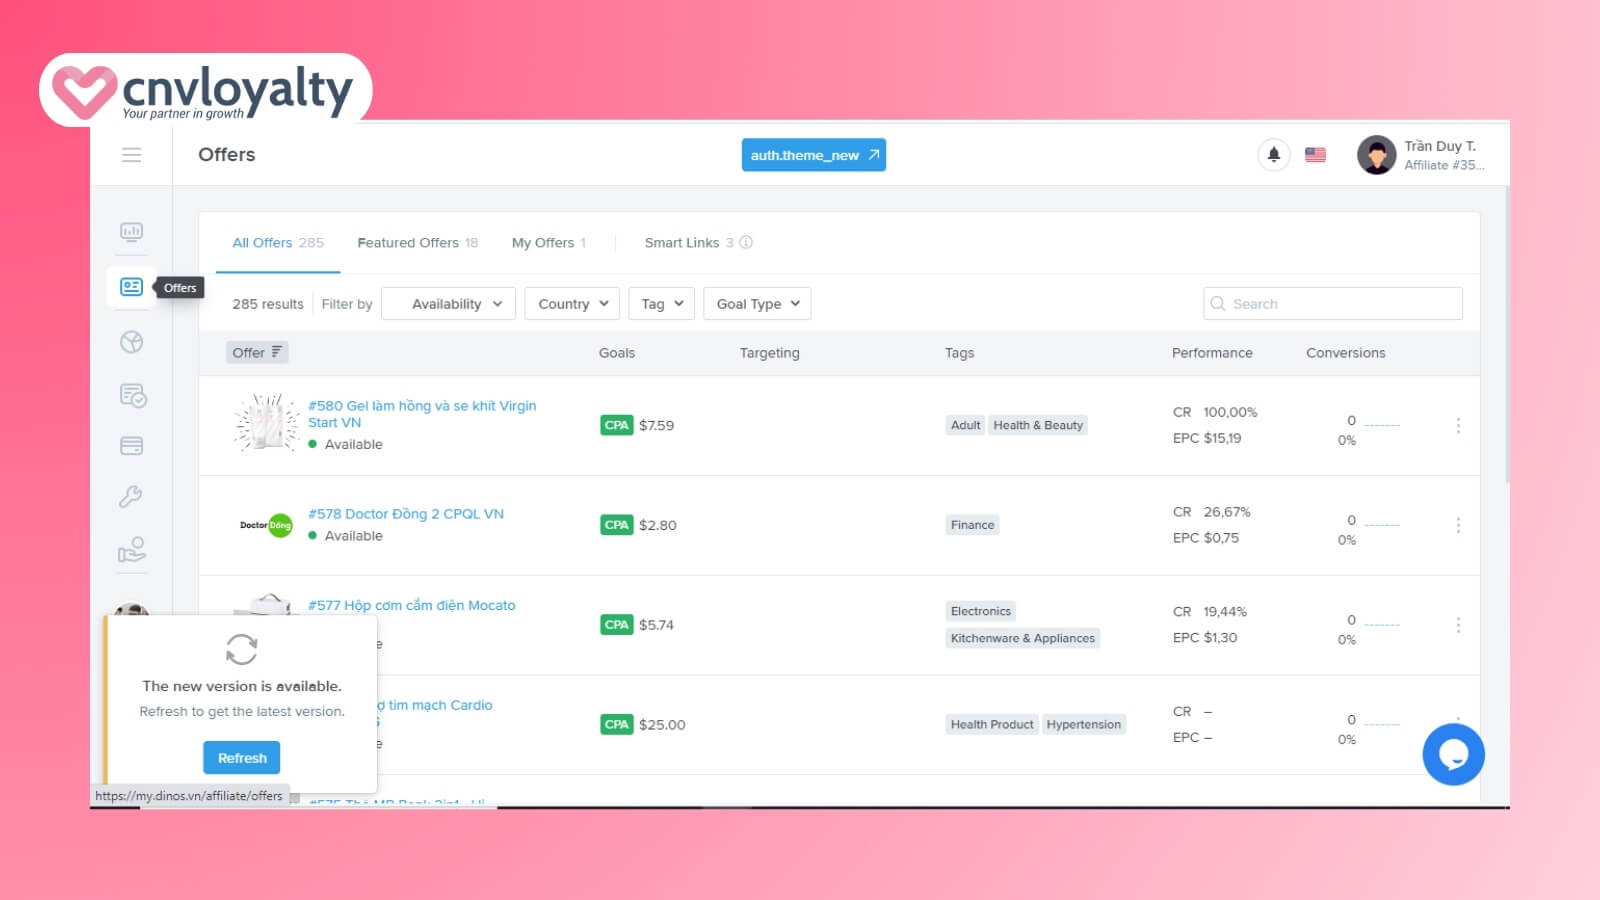Viewport: 1600px width, 900px height.
Task: Open the Goal Type dropdown
Action: 756,303
